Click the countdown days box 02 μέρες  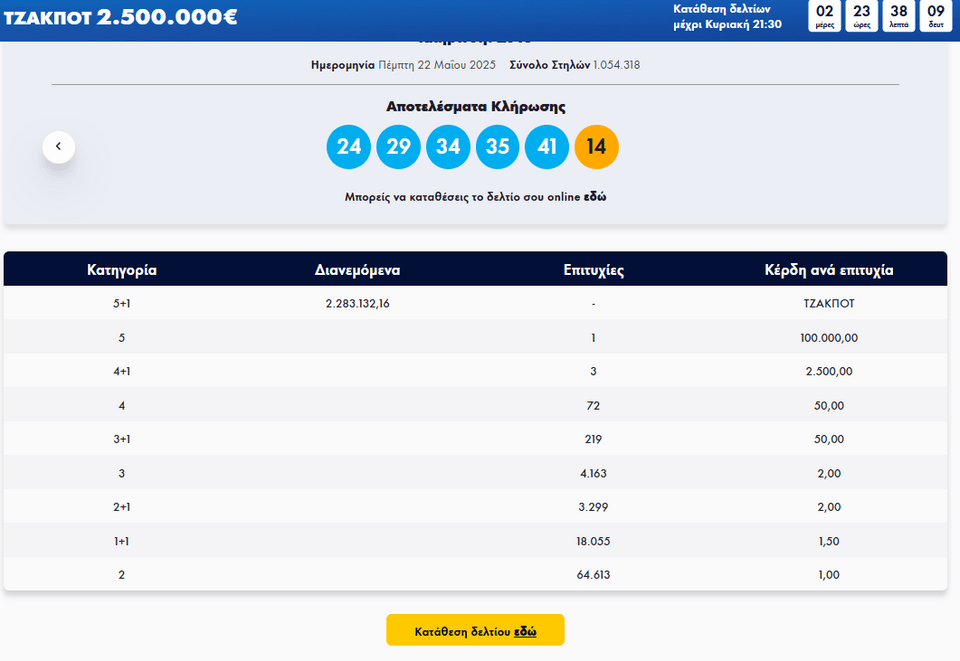pyautogui.click(x=825, y=16)
